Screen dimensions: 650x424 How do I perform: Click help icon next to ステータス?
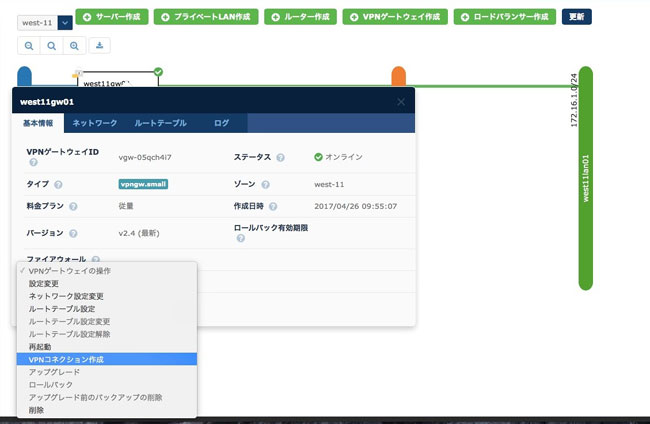[x=281, y=157]
